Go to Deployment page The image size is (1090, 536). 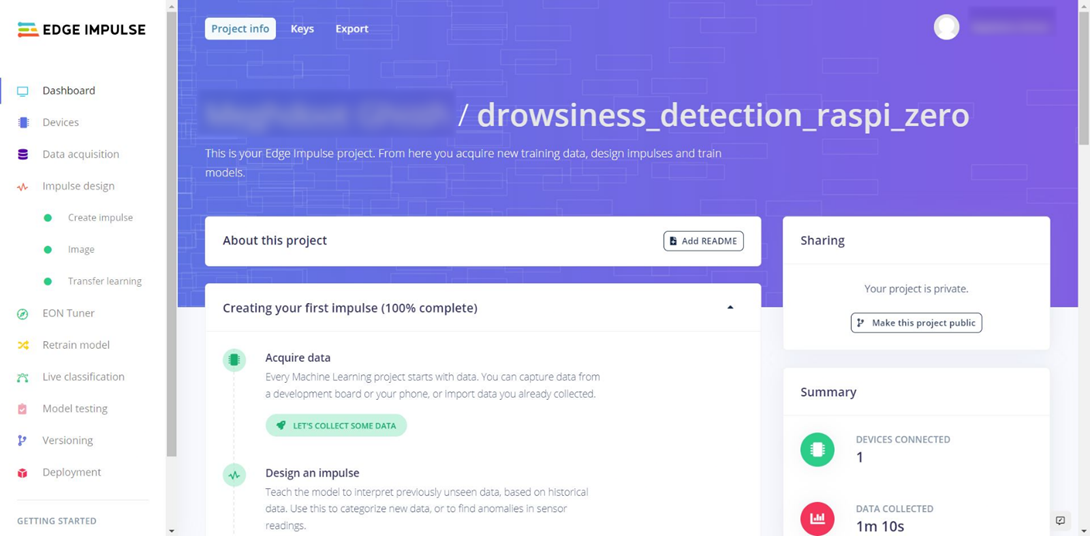click(x=72, y=472)
